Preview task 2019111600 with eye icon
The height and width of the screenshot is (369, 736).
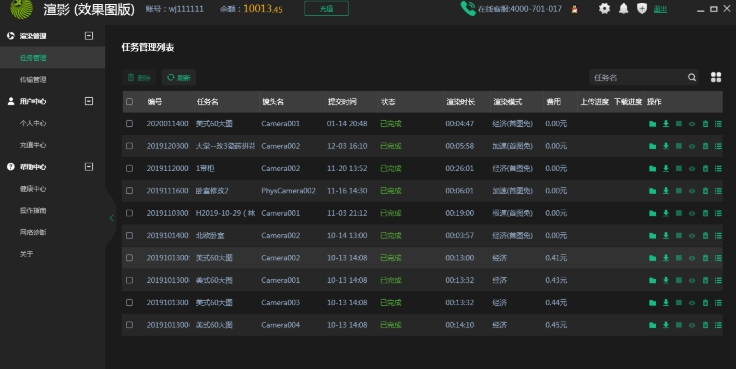tap(692, 191)
